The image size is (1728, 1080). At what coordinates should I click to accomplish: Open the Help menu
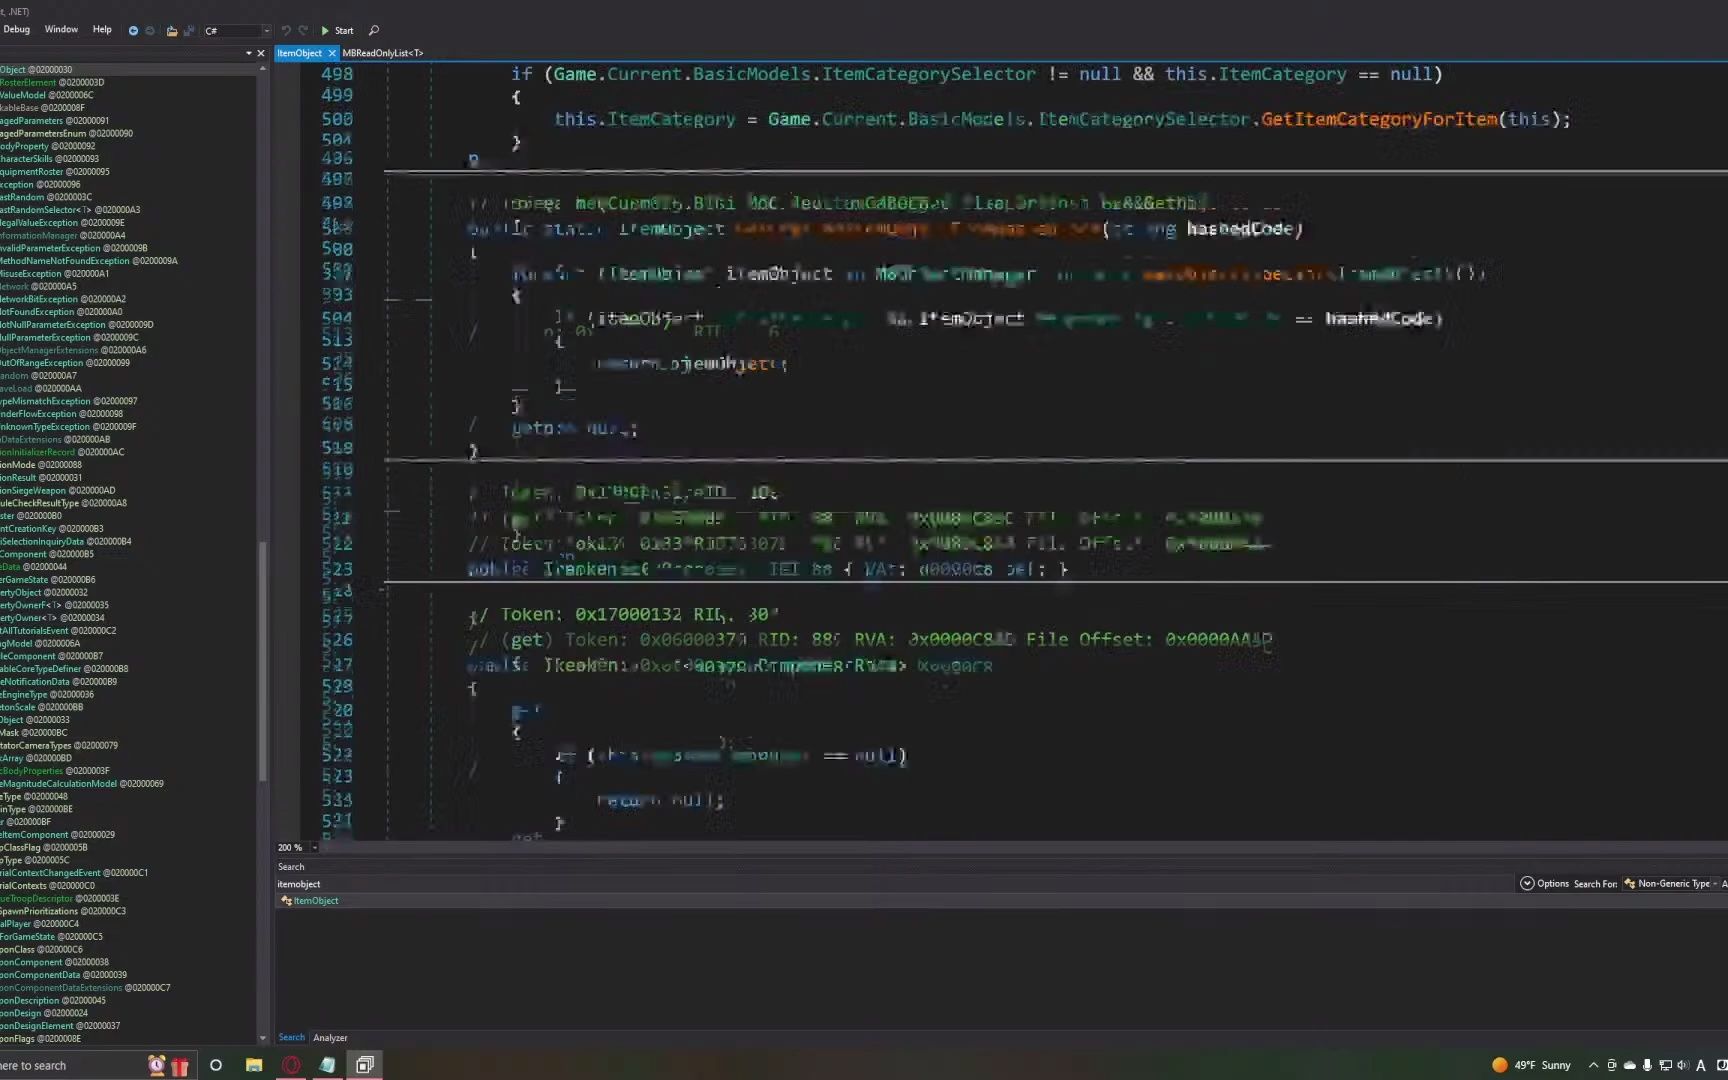click(x=102, y=29)
